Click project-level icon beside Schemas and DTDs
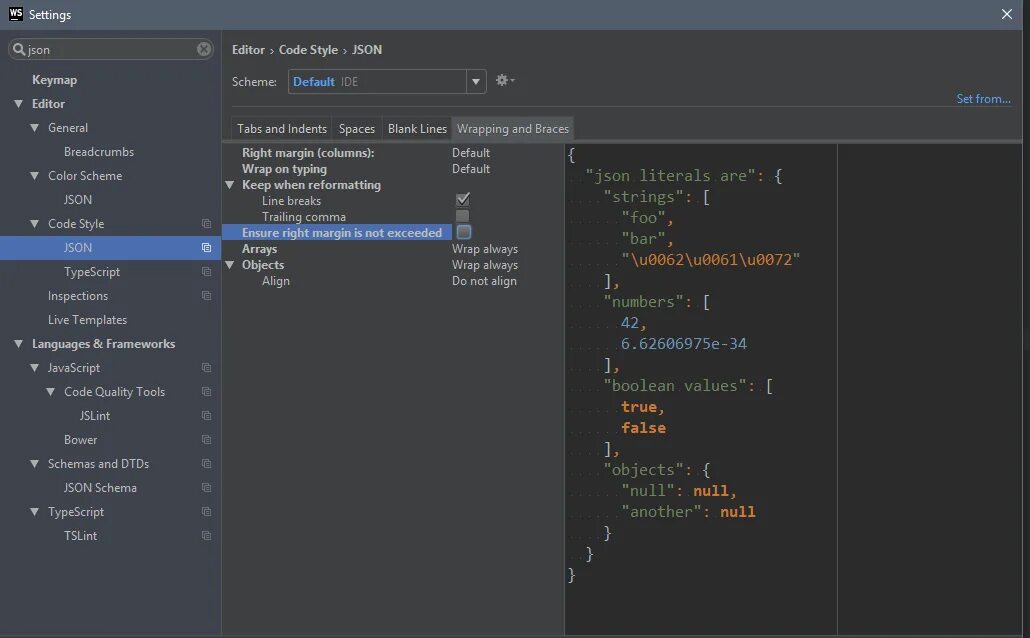 pyautogui.click(x=206, y=464)
